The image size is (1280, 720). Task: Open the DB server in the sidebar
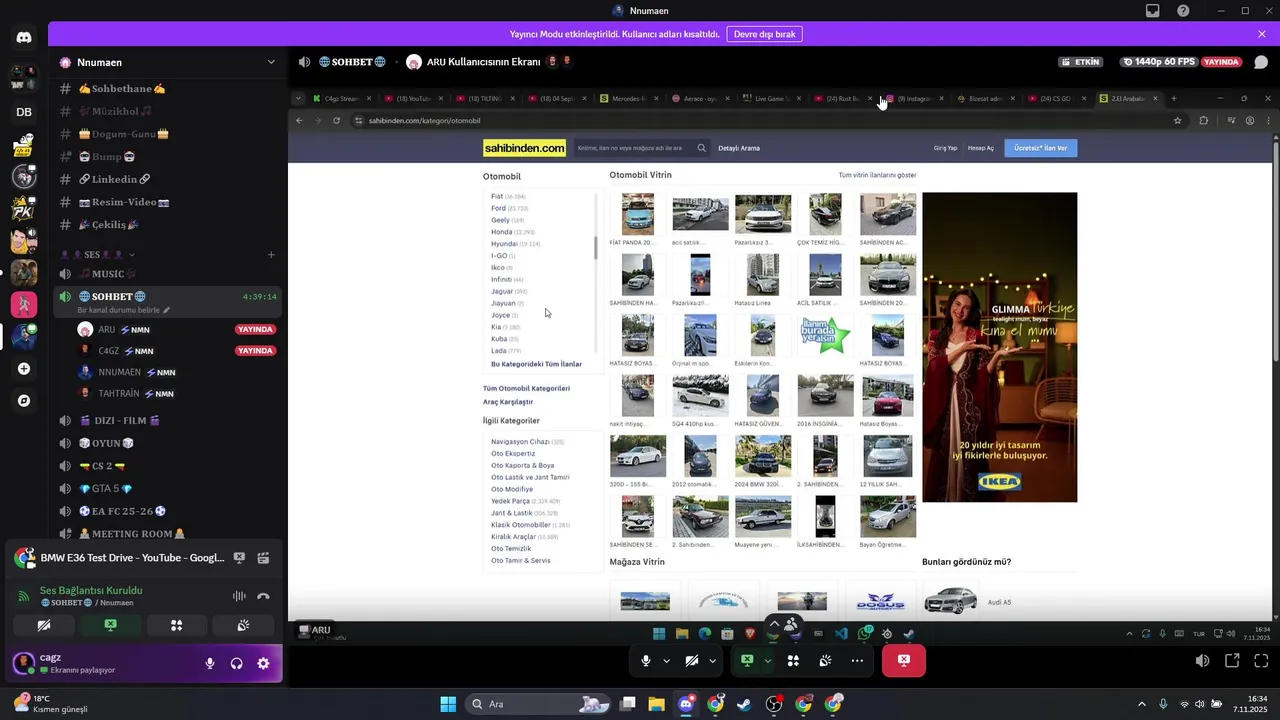24,112
